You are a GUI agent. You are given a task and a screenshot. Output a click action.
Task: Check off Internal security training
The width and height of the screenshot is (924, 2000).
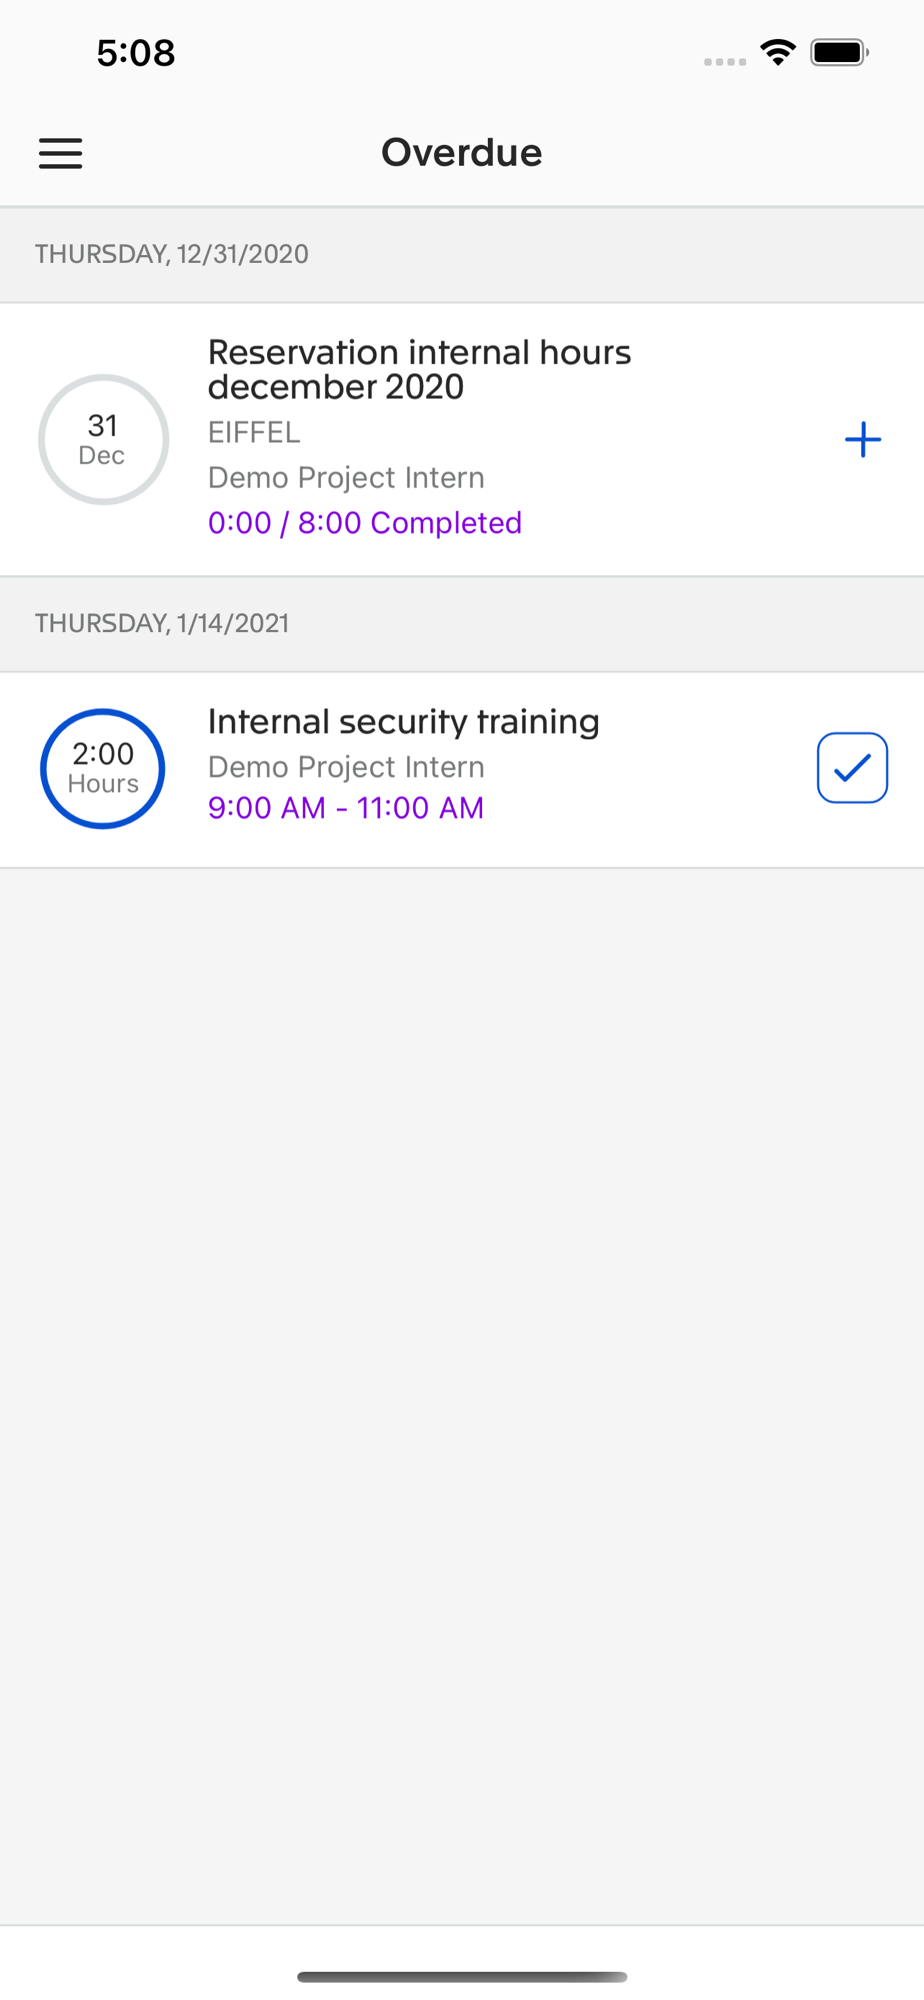pyautogui.click(x=852, y=767)
